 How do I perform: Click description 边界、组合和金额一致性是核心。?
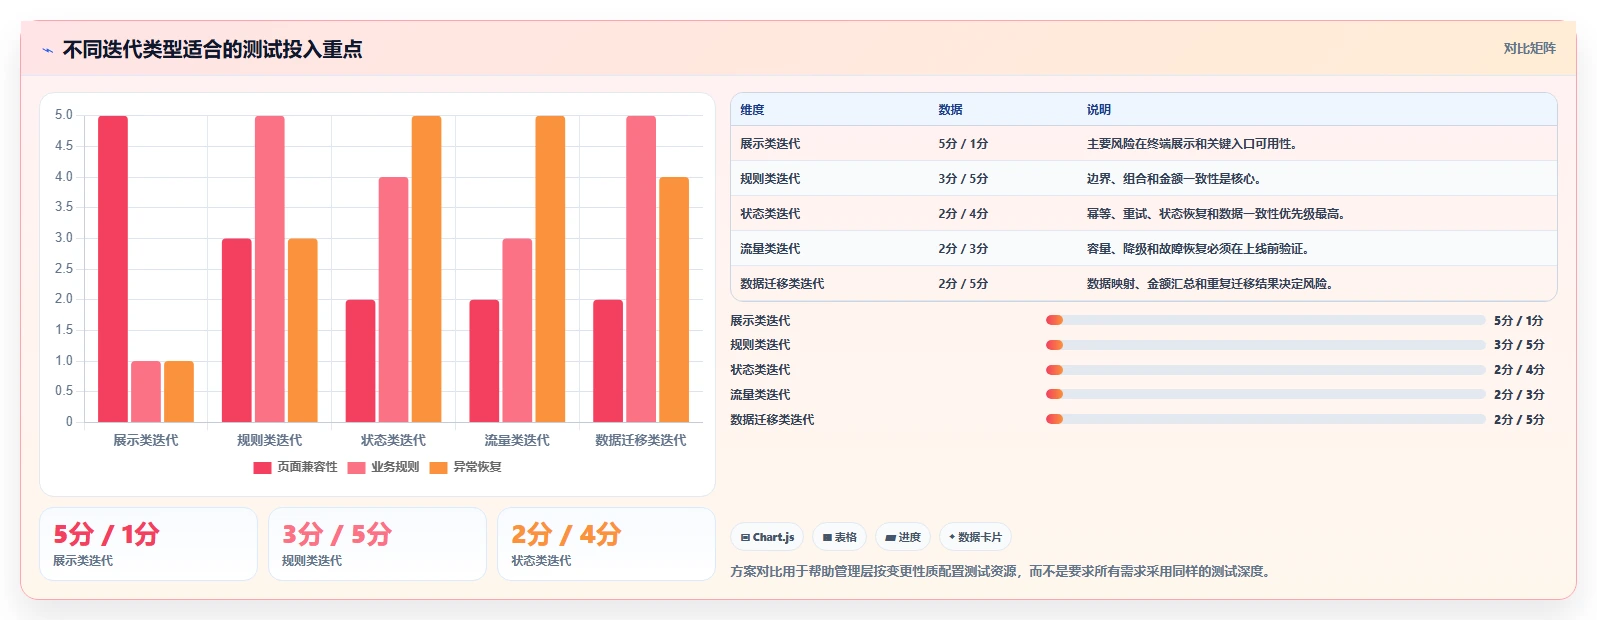pyautogui.click(x=1174, y=179)
